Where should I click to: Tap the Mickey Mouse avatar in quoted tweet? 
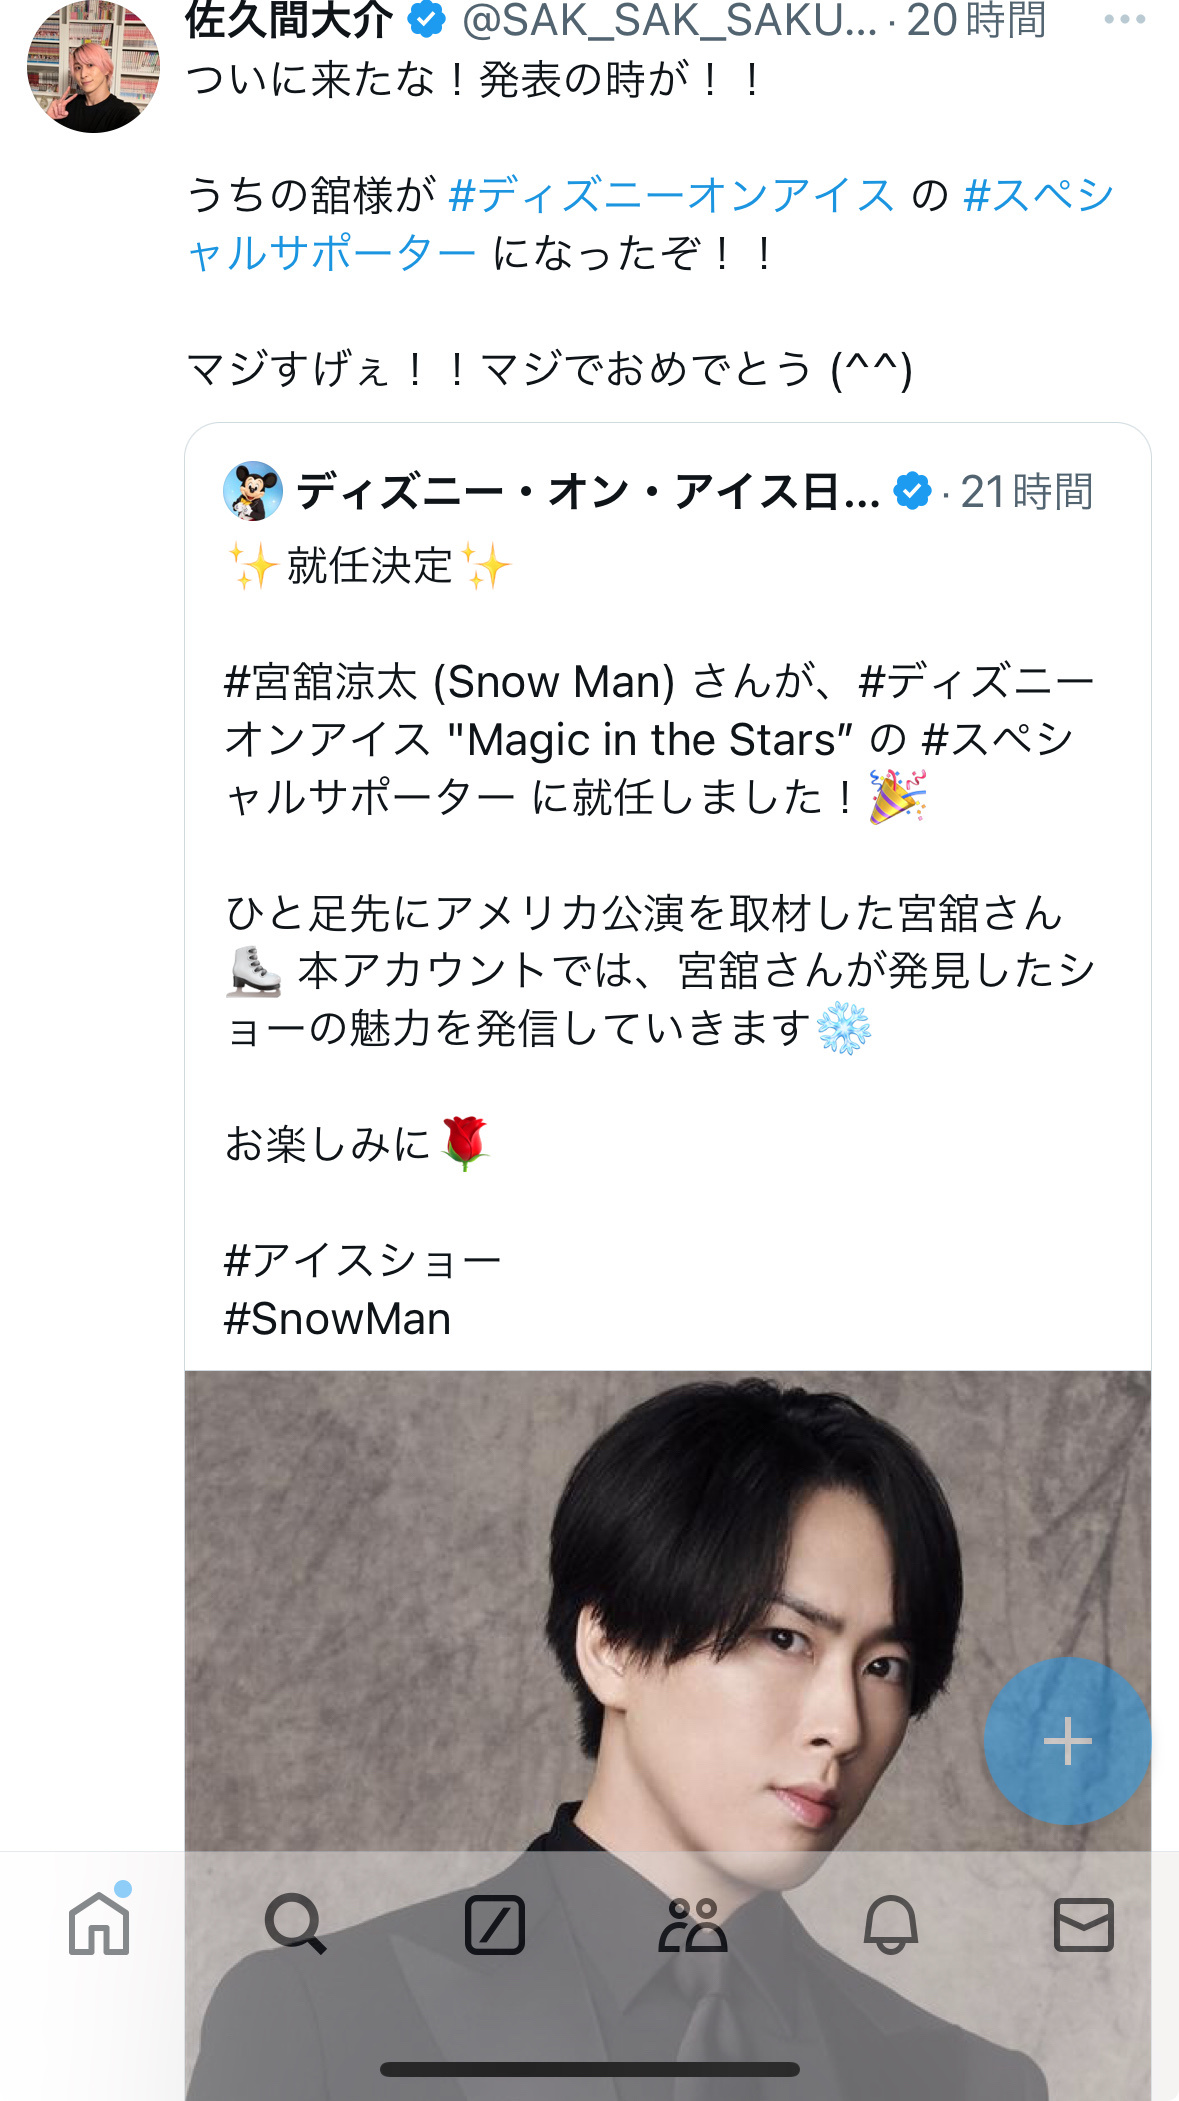point(253,491)
